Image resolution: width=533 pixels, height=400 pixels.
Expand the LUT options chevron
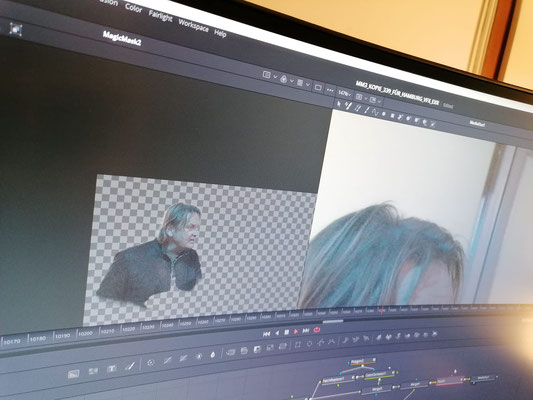click(292, 81)
